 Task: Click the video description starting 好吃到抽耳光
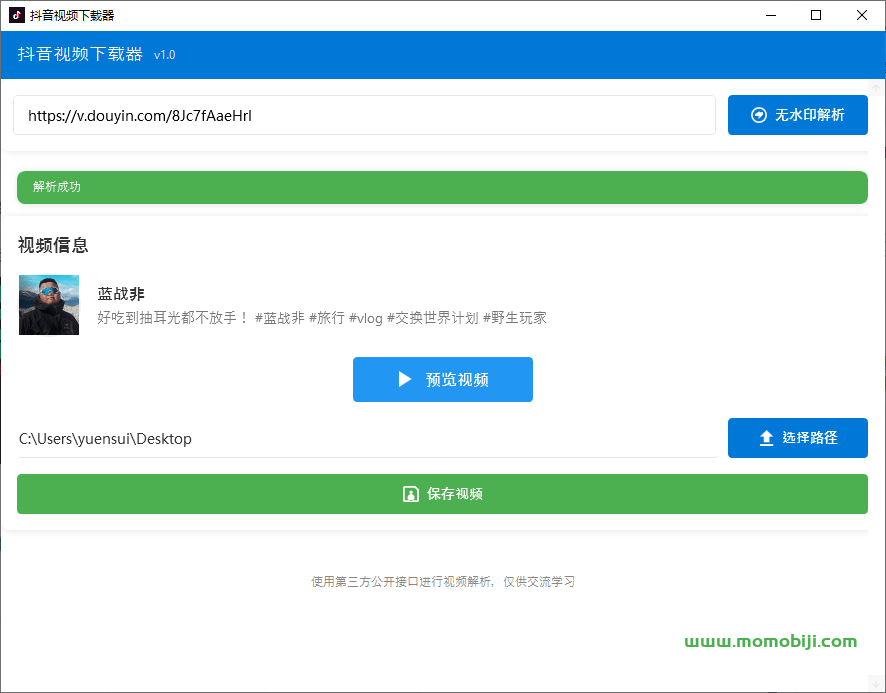click(322, 318)
